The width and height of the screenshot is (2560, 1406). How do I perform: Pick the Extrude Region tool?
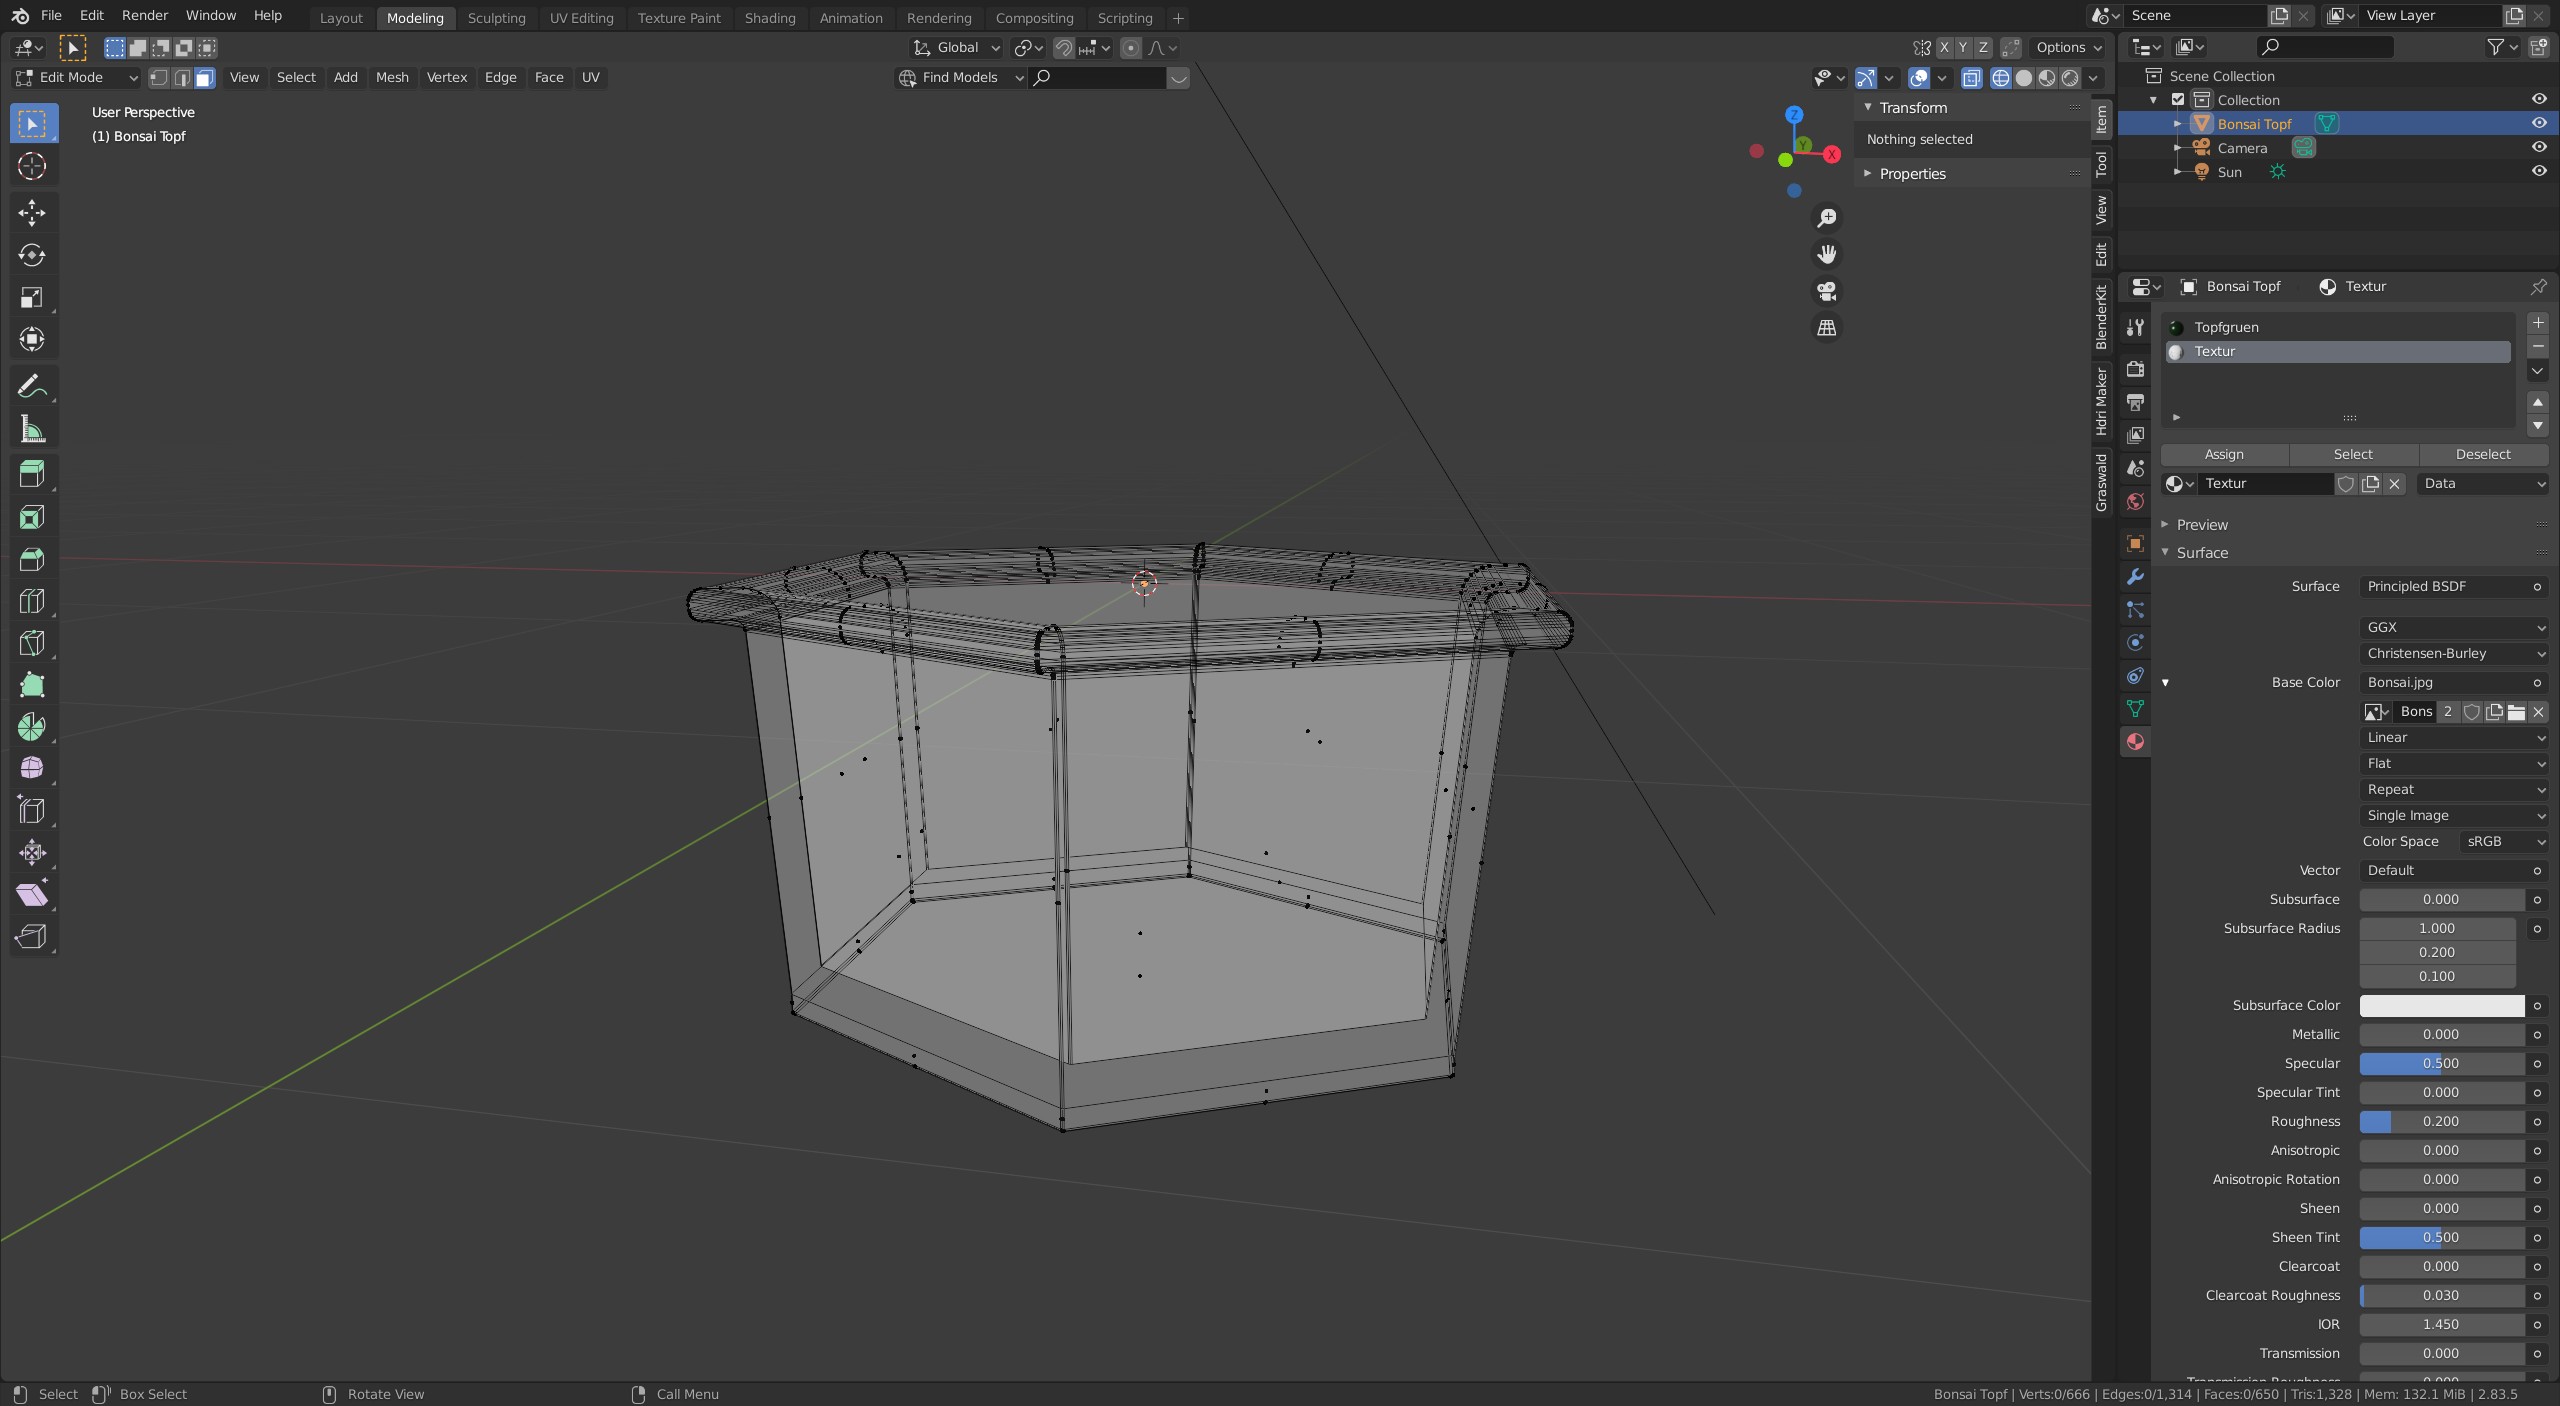[x=32, y=474]
